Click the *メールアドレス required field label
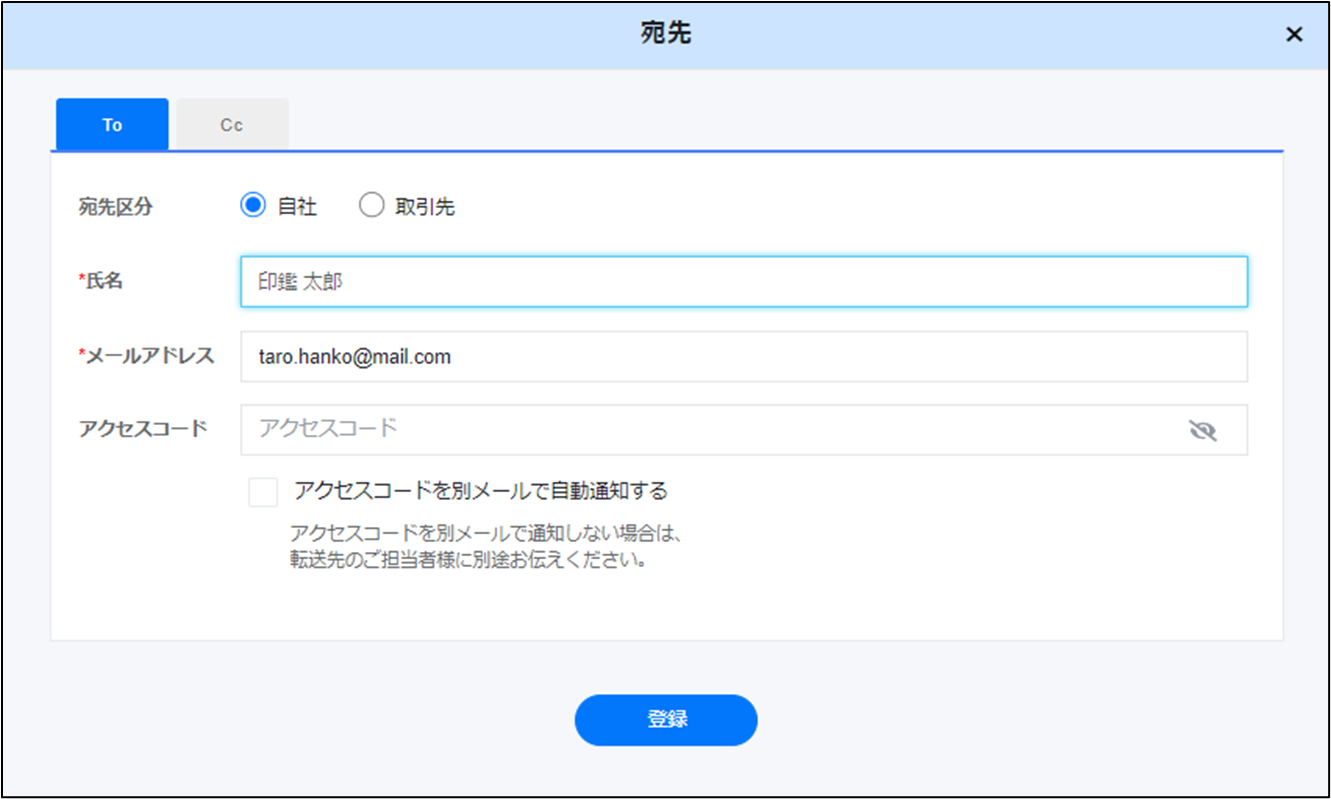This screenshot has width=1331, height=799. 146,357
